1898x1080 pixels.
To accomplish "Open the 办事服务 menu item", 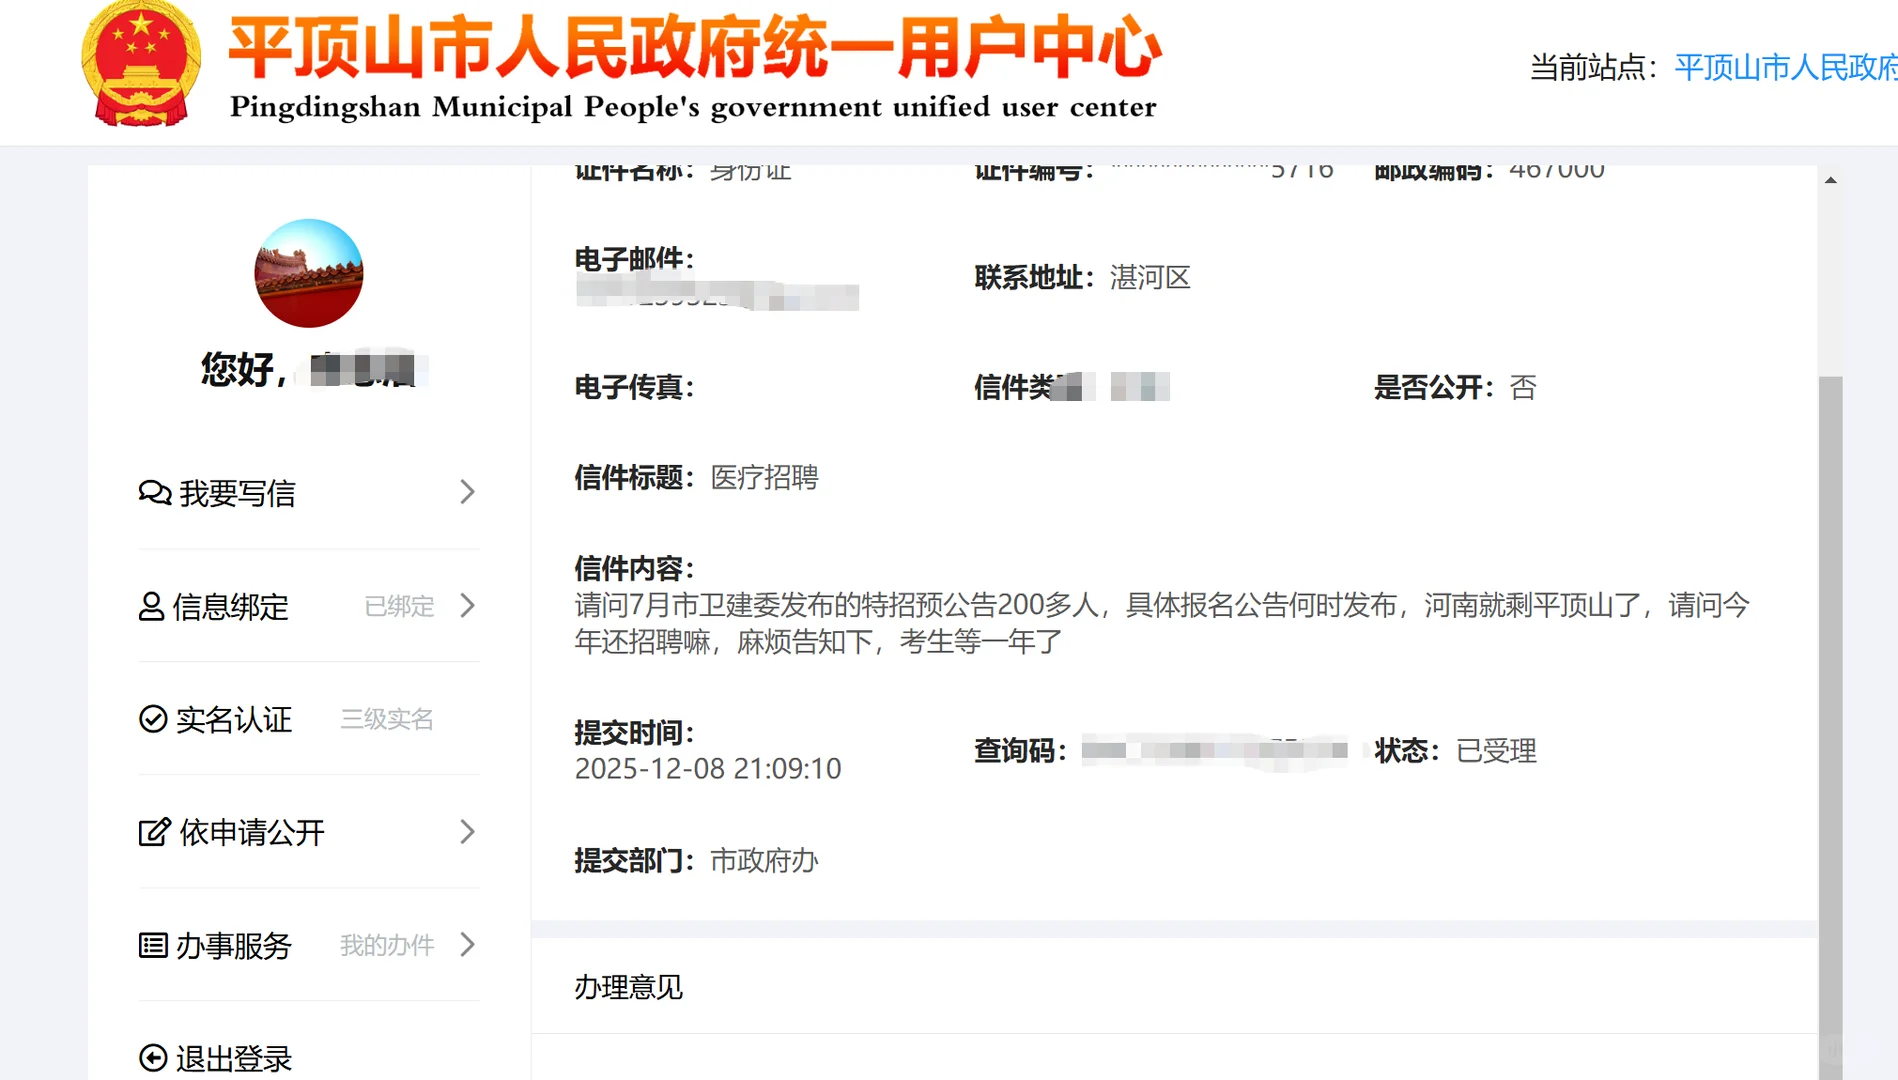I will click(309, 945).
